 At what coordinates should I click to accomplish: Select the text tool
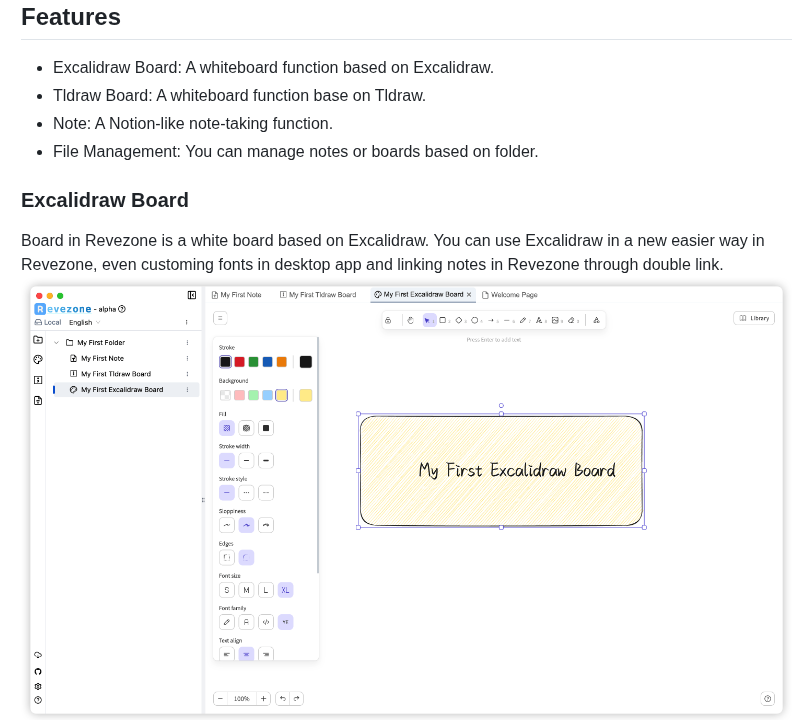click(539, 320)
